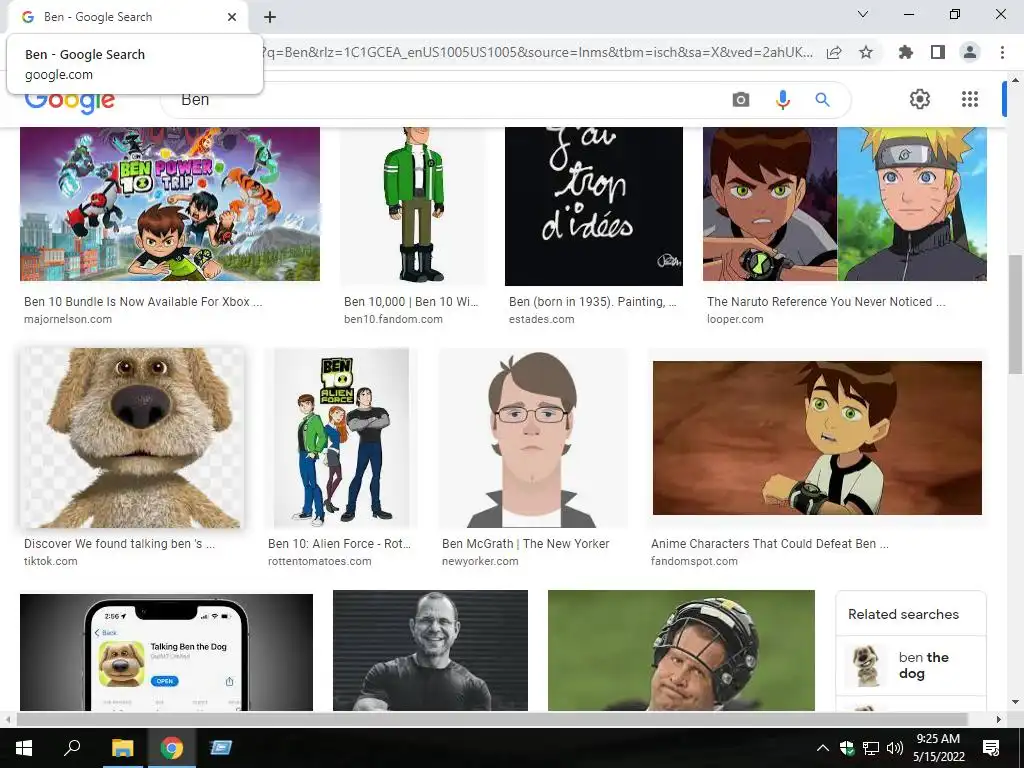
Task: Open Windows Security shield tray icon
Action: [x=847, y=748]
